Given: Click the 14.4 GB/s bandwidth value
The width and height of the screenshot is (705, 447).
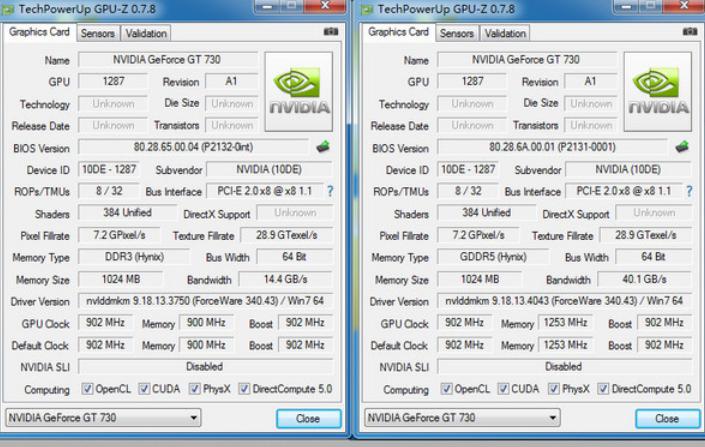Looking at the screenshot, I should tap(286, 279).
